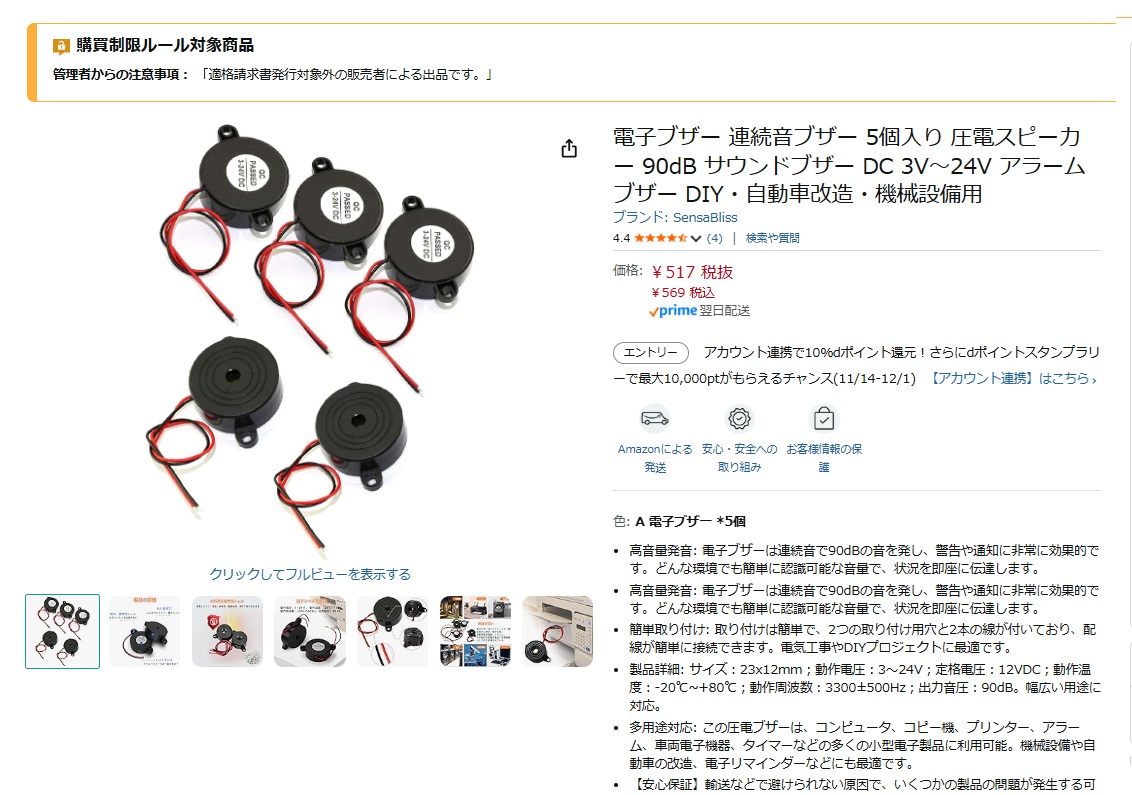Click the share icon beside product image
This screenshot has height=795, width=1132.
[x=569, y=149]
